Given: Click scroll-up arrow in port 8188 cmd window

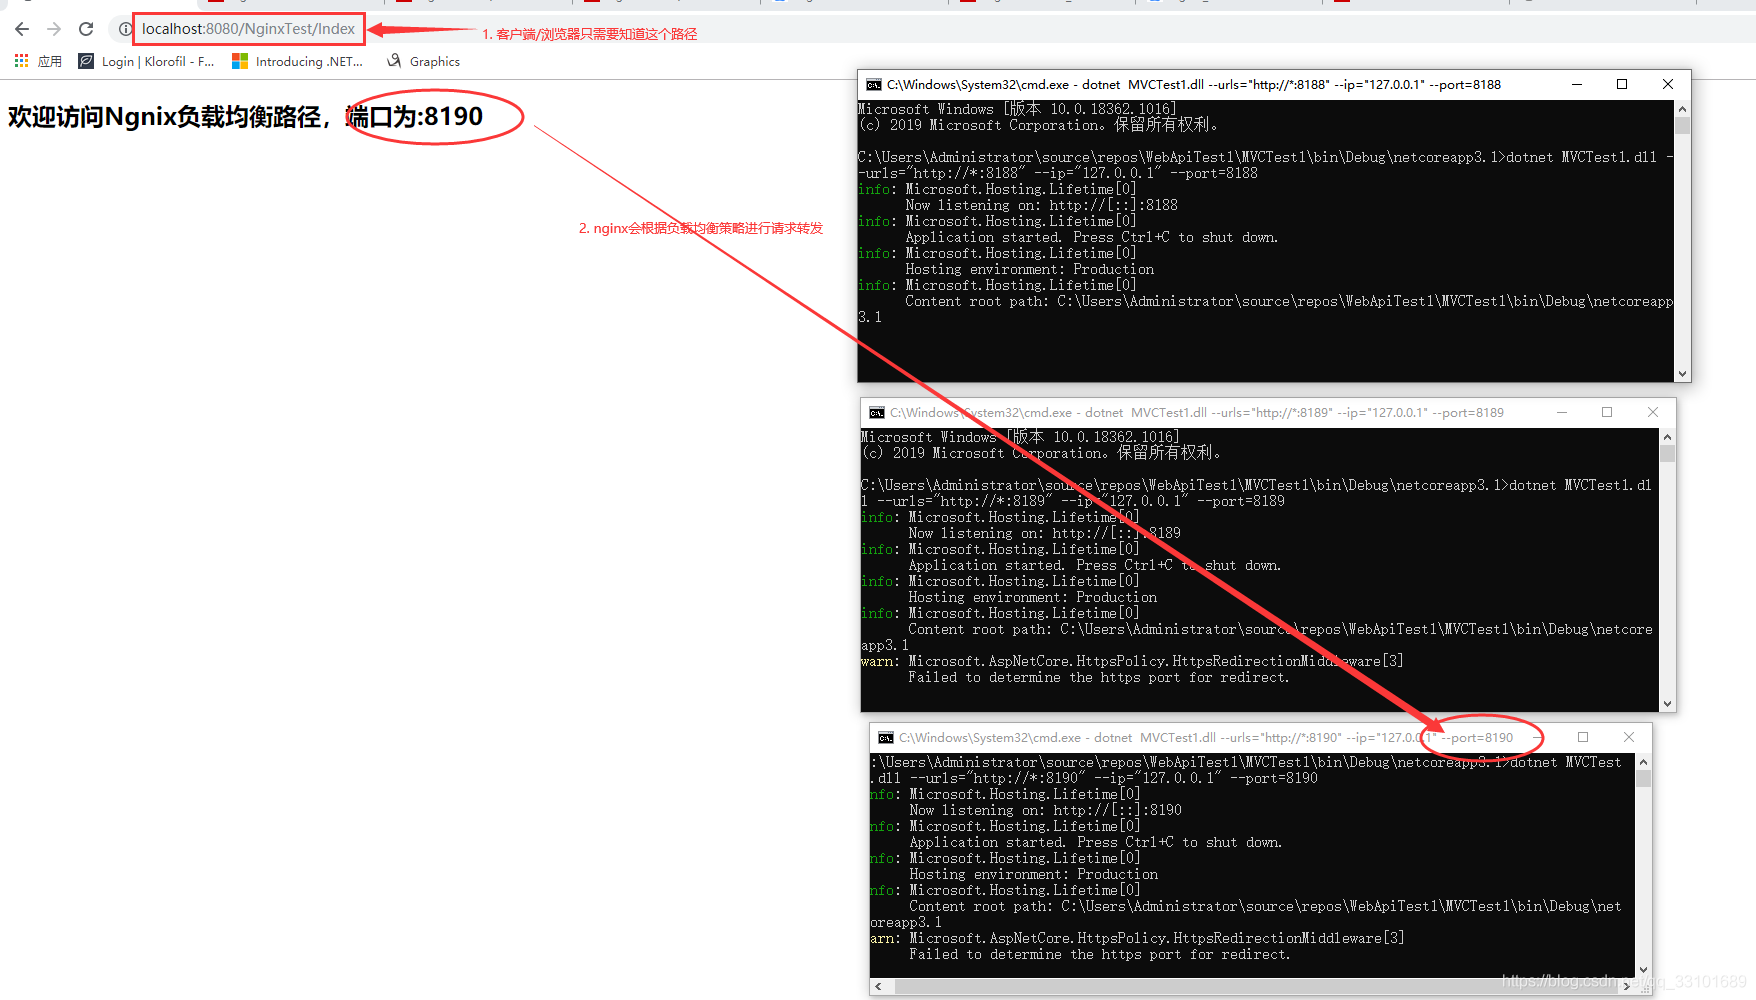Looking at the screenshot, I should coord(1683,109).
